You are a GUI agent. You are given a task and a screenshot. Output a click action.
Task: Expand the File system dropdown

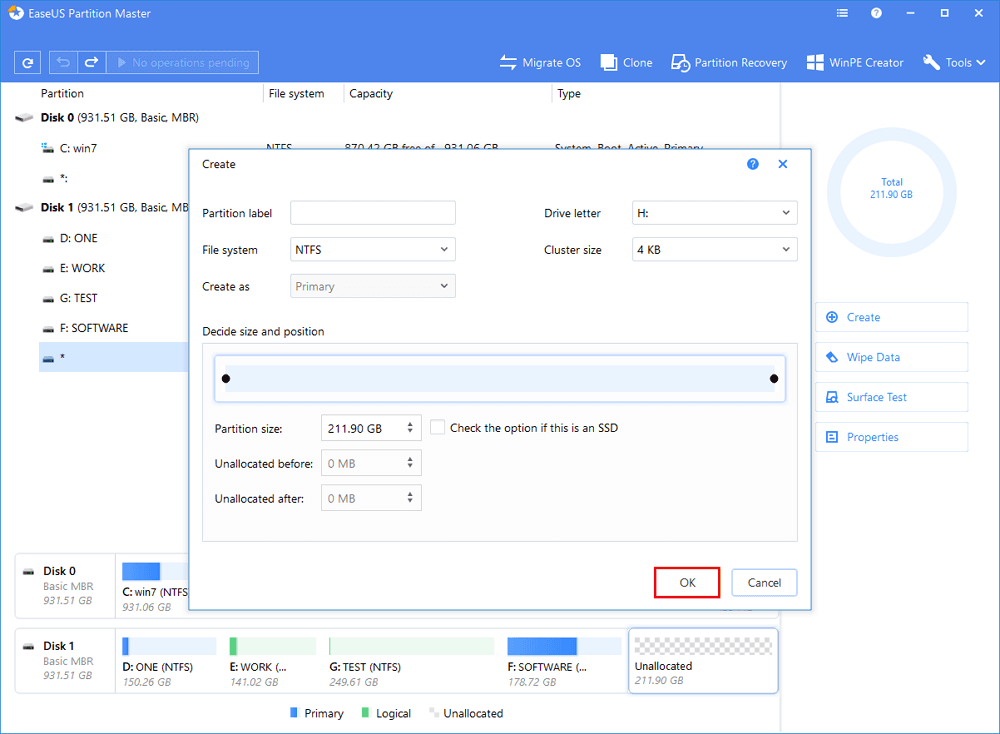[x=372, y=250]
